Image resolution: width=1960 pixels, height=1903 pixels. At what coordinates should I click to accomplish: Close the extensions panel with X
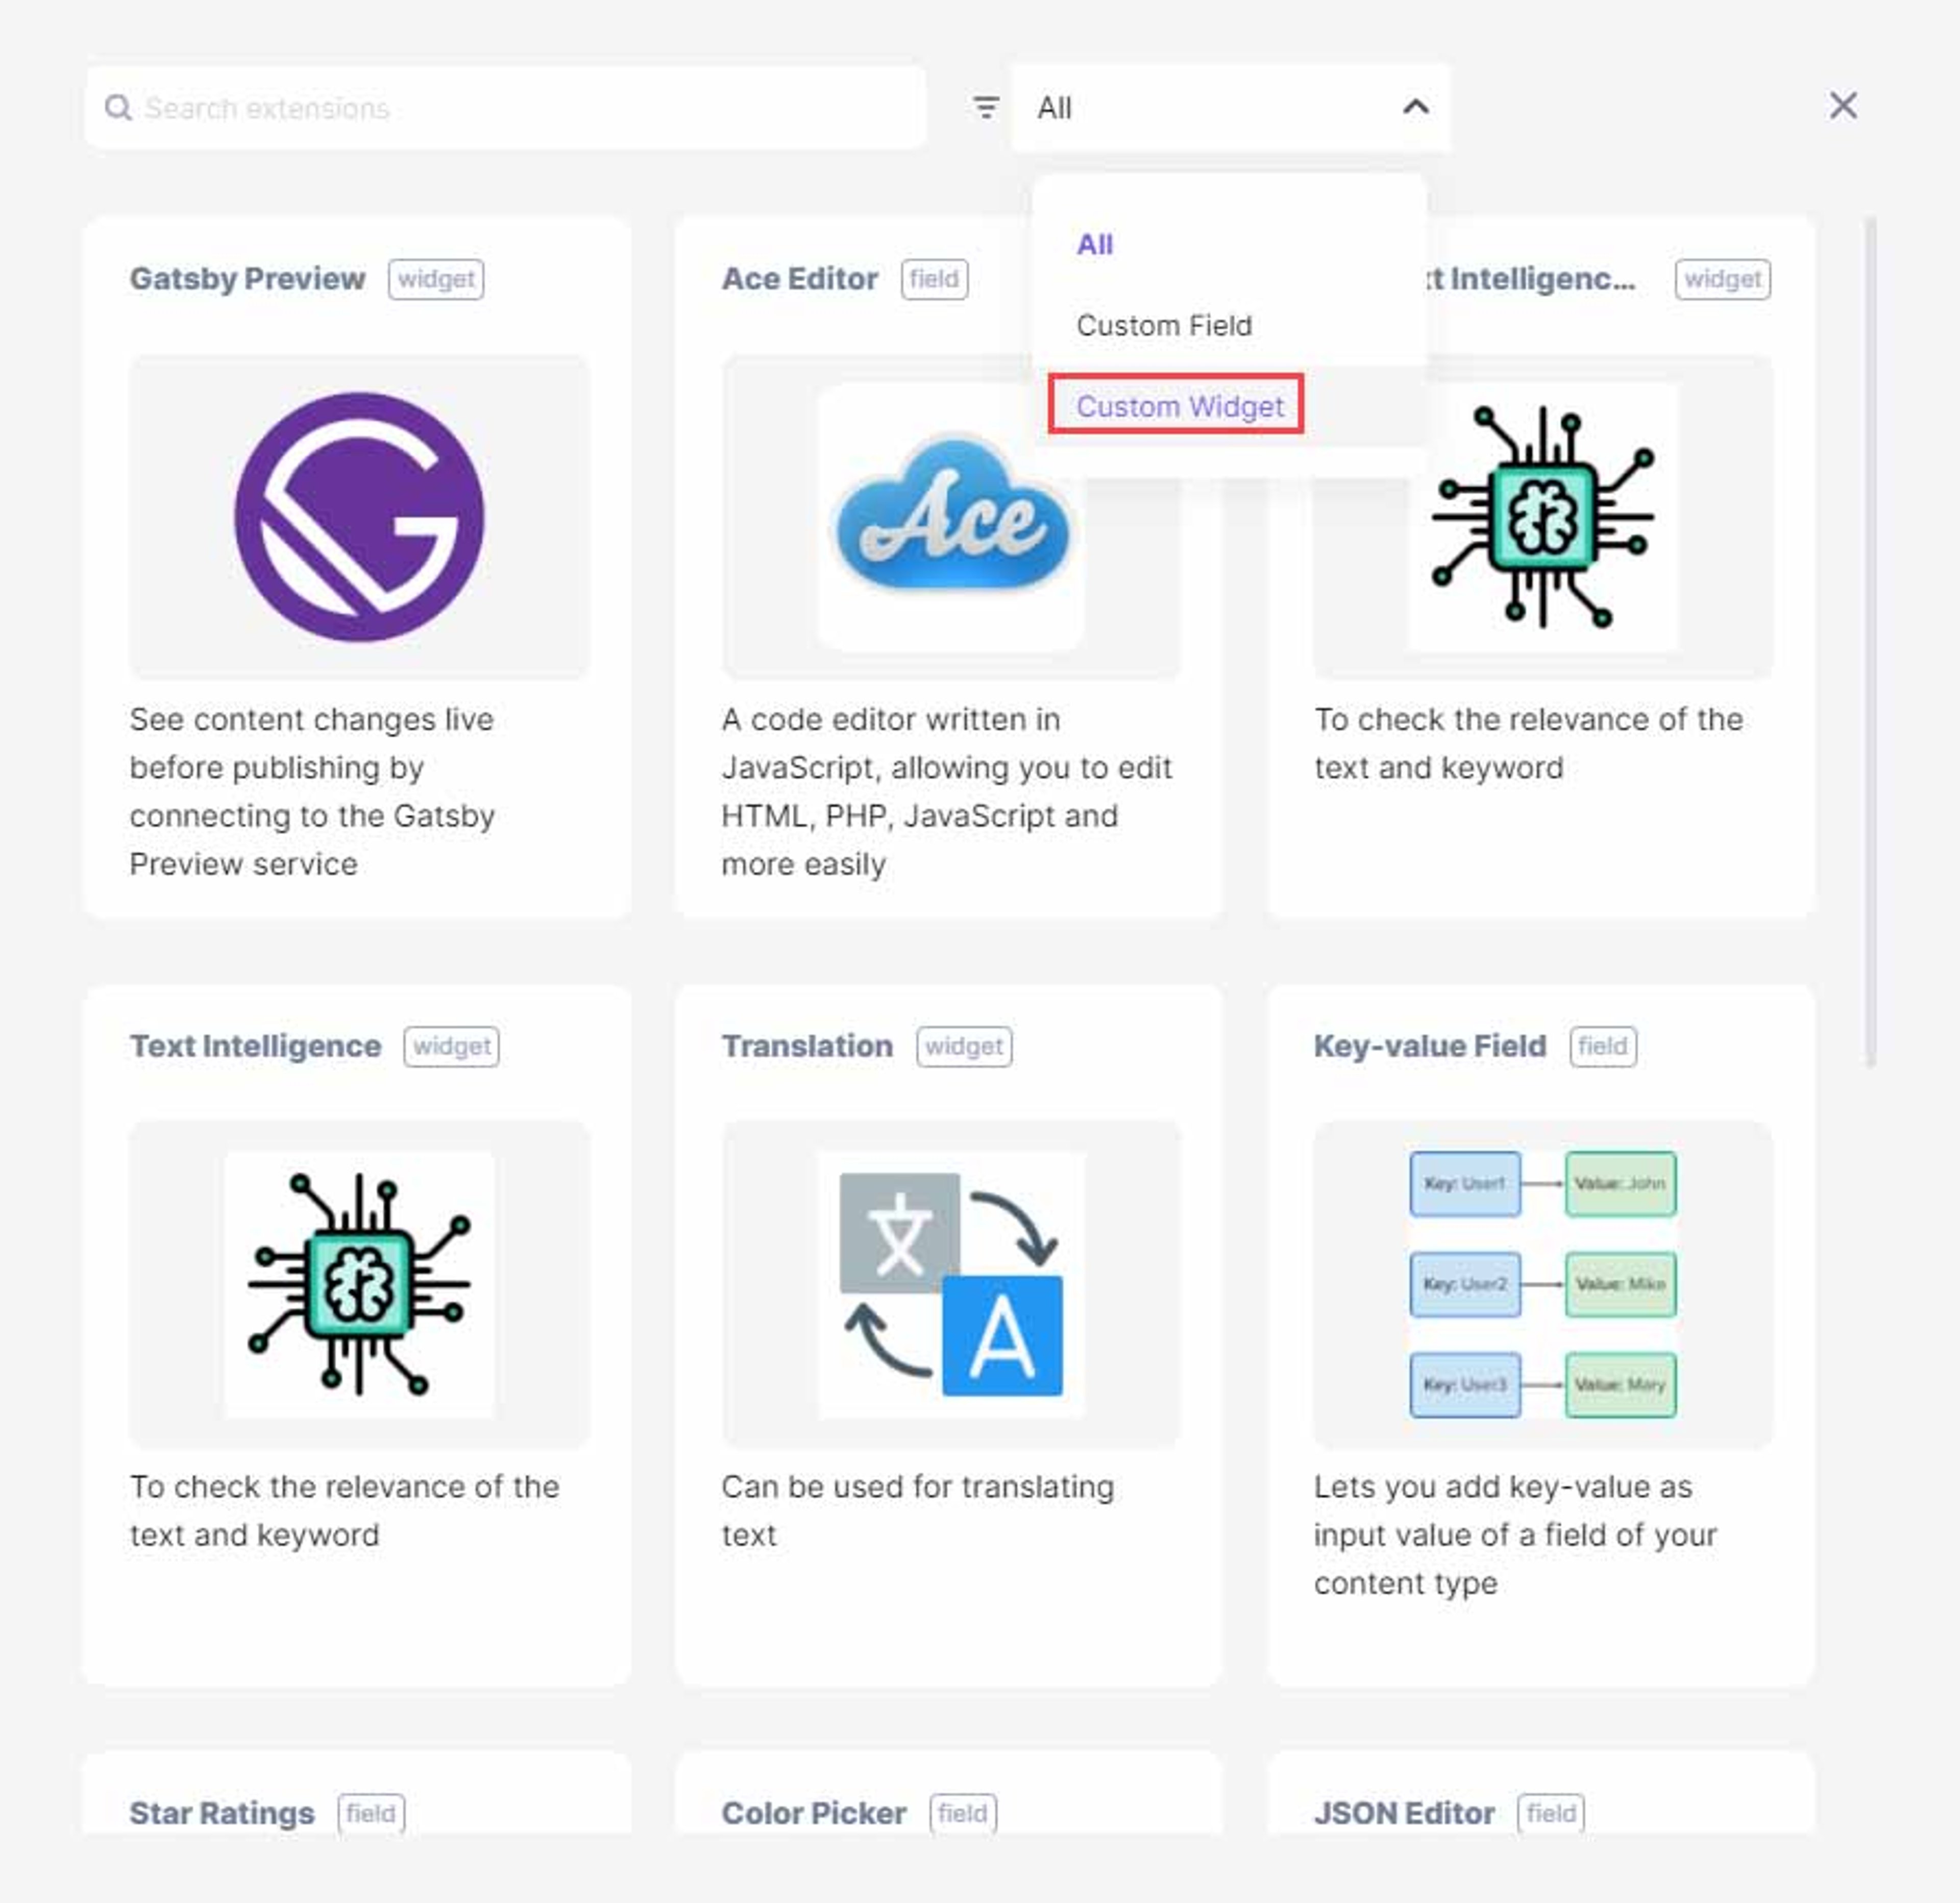click(x=1843, y=105)
